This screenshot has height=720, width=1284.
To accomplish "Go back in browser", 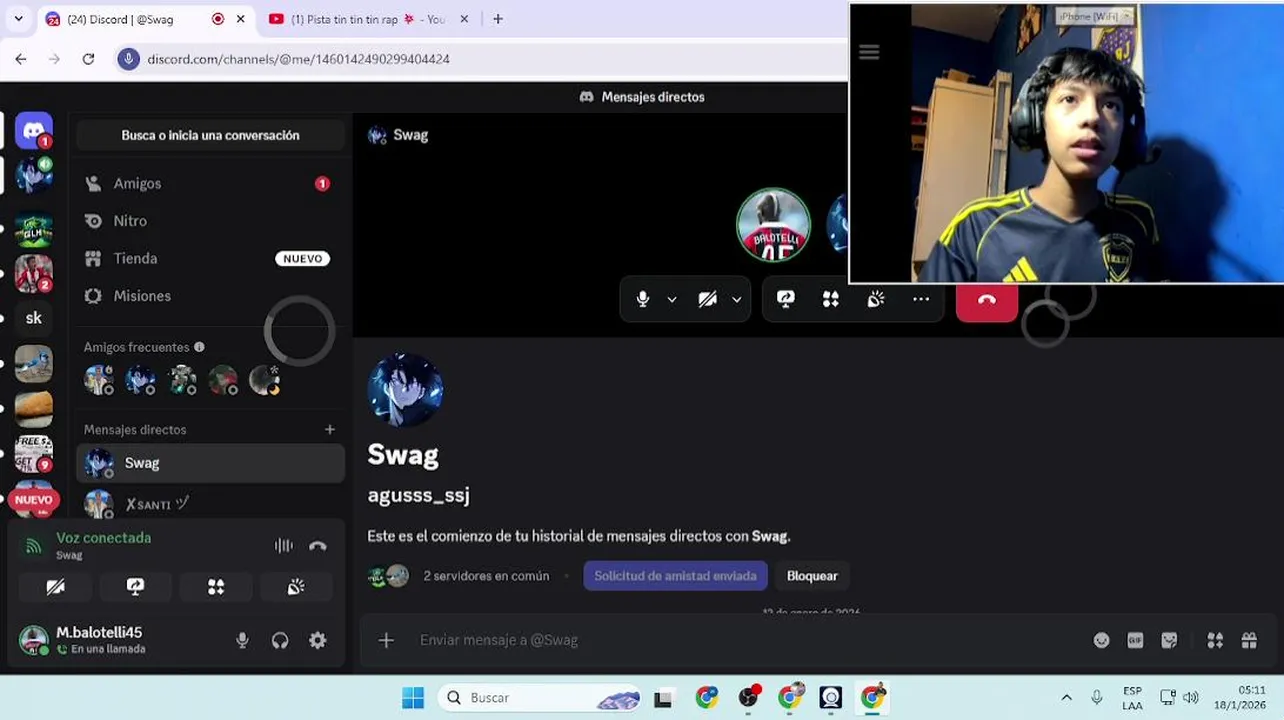I will pyautogui.click(x=21, y=59).
